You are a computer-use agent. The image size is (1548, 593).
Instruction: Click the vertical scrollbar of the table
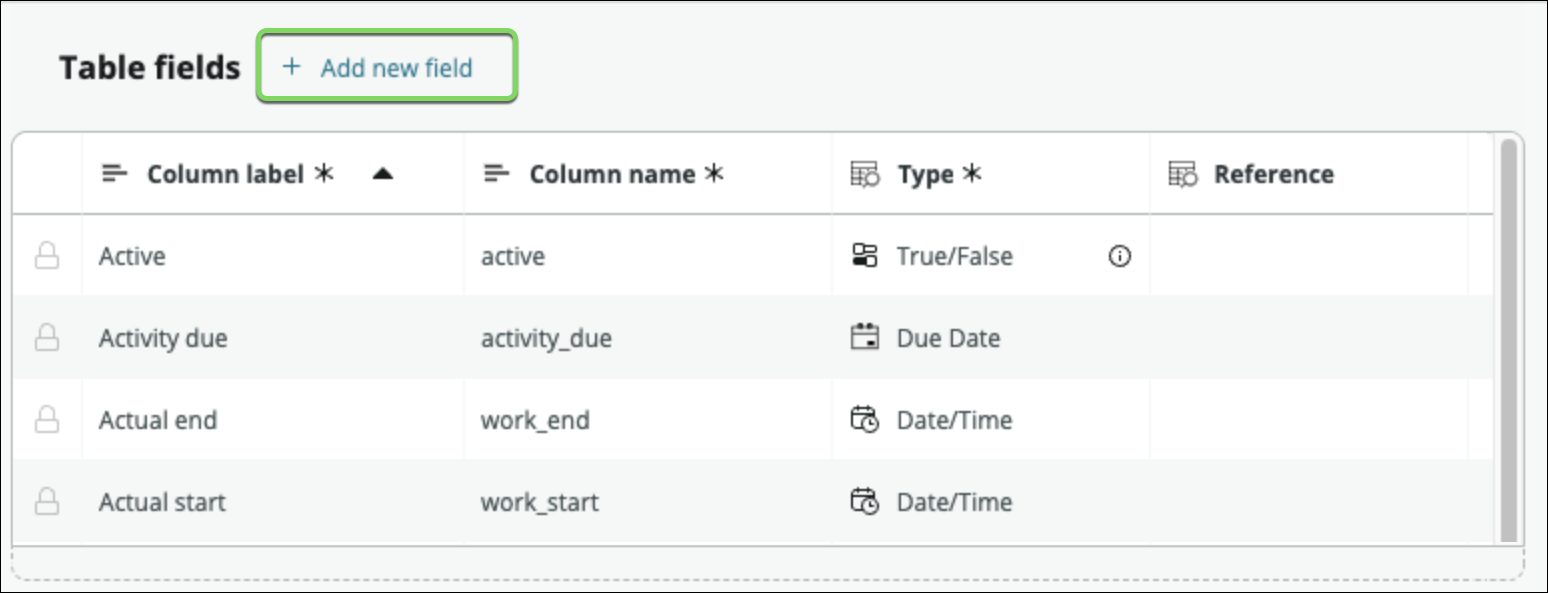tap(1508, 340)
